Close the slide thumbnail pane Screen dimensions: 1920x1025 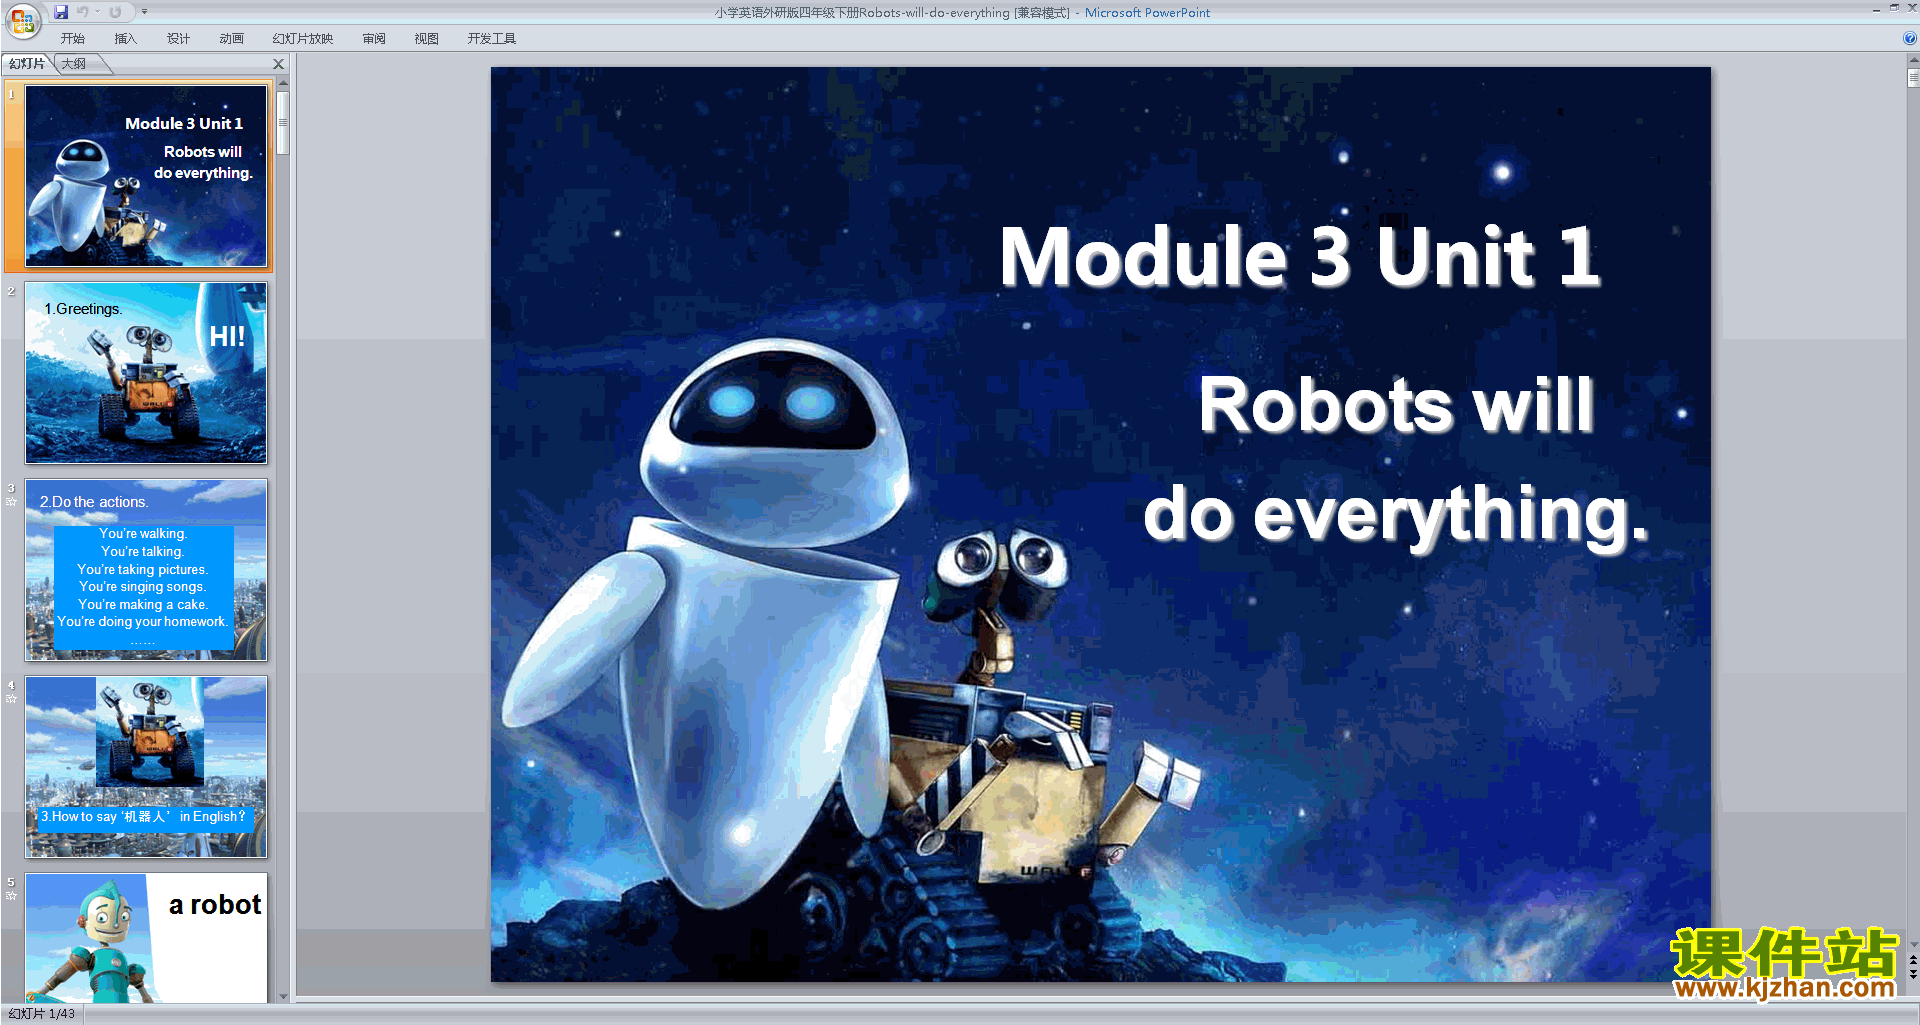[x=279, y=64]
